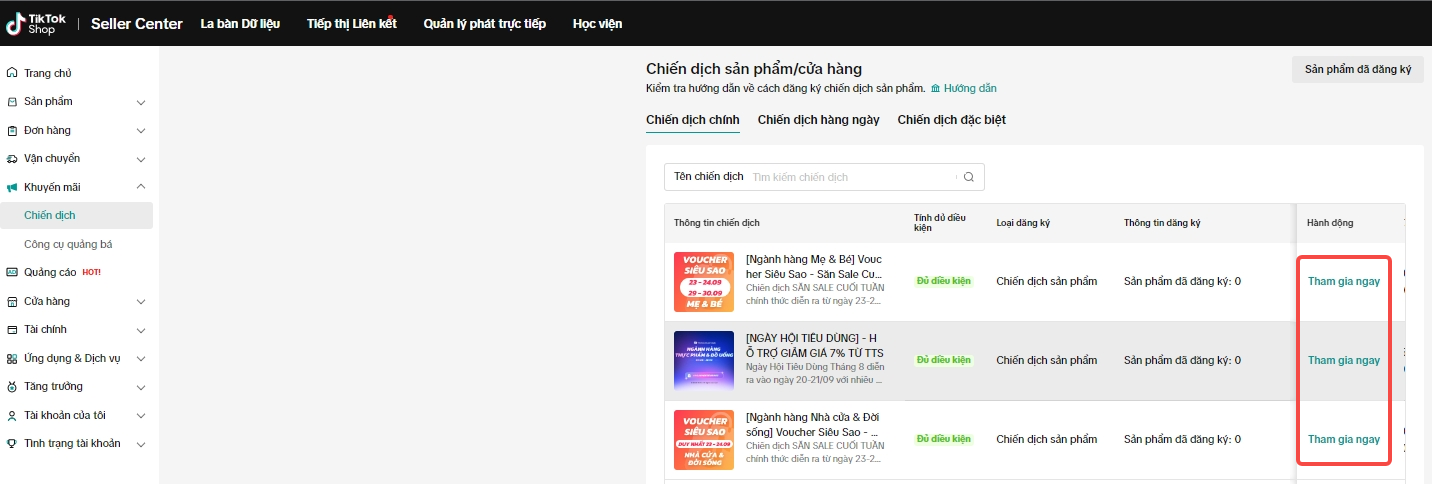The image size is (1432, 484).
Task: Click Tham gia ngay for Mẹ & Bé campaign
Action: [x=1344, y=281]
